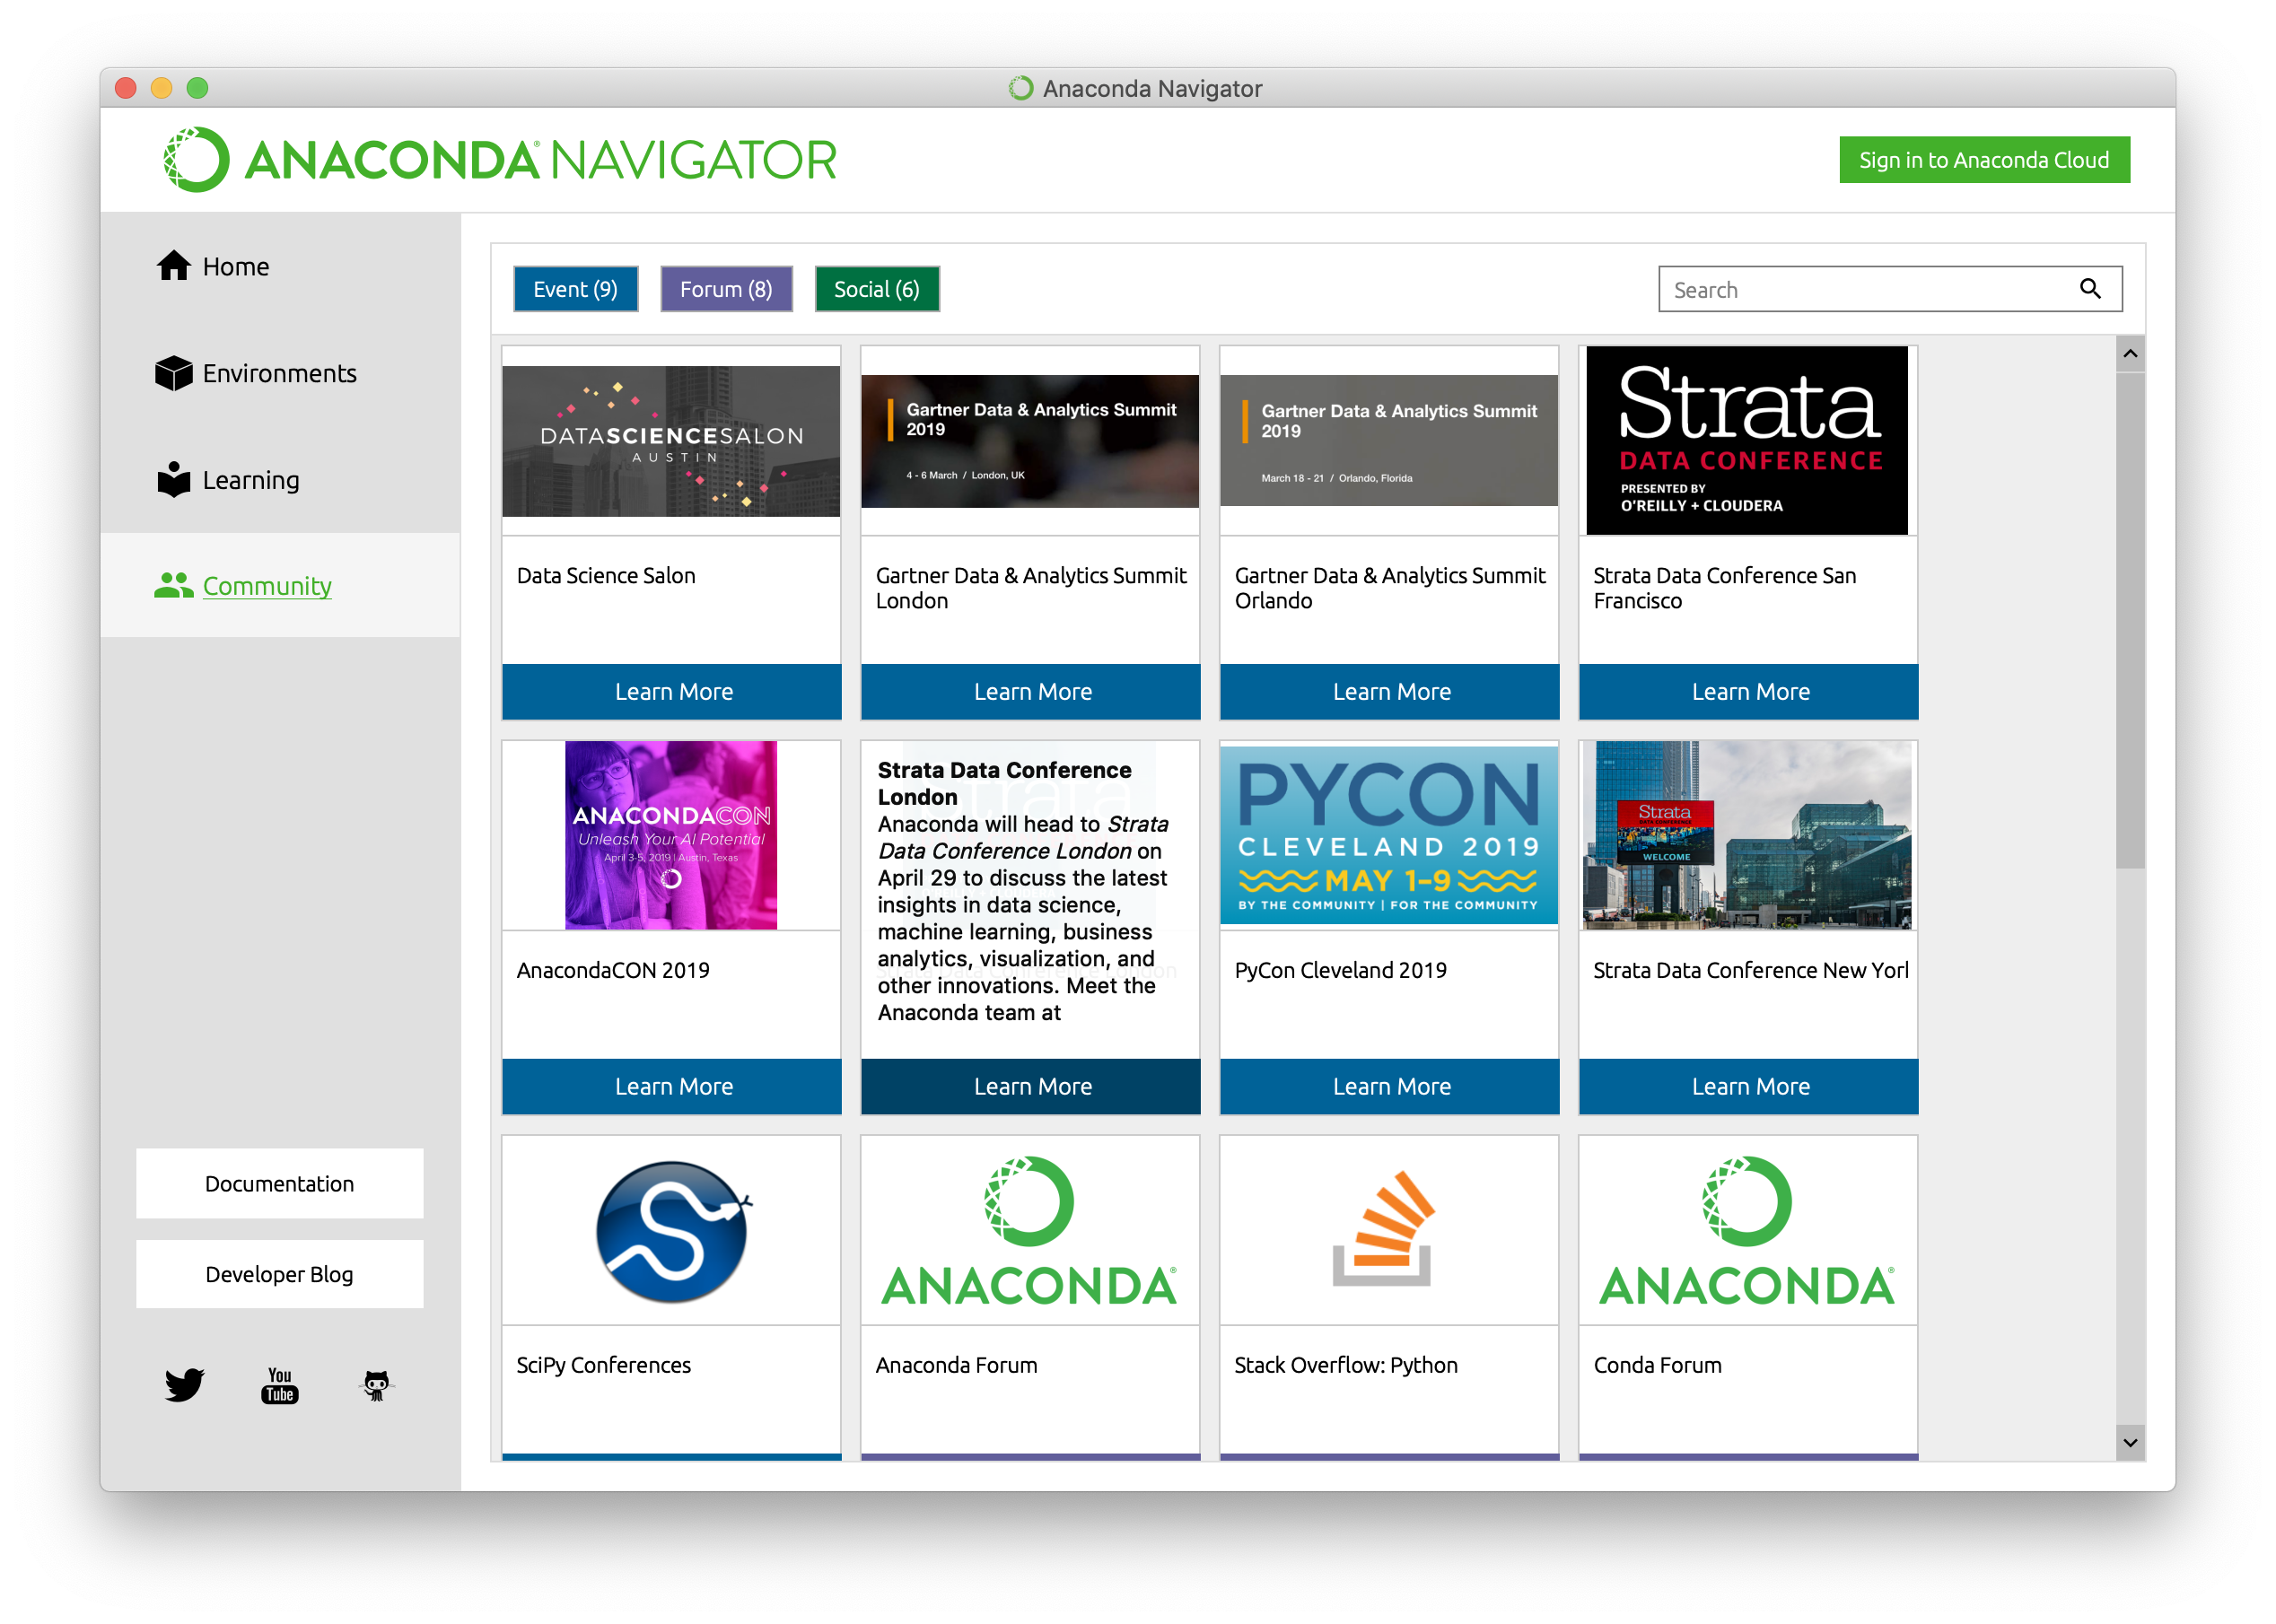
Task: Click the PyCon Cleveland 2019 thumbnail
Action: 1389,835
